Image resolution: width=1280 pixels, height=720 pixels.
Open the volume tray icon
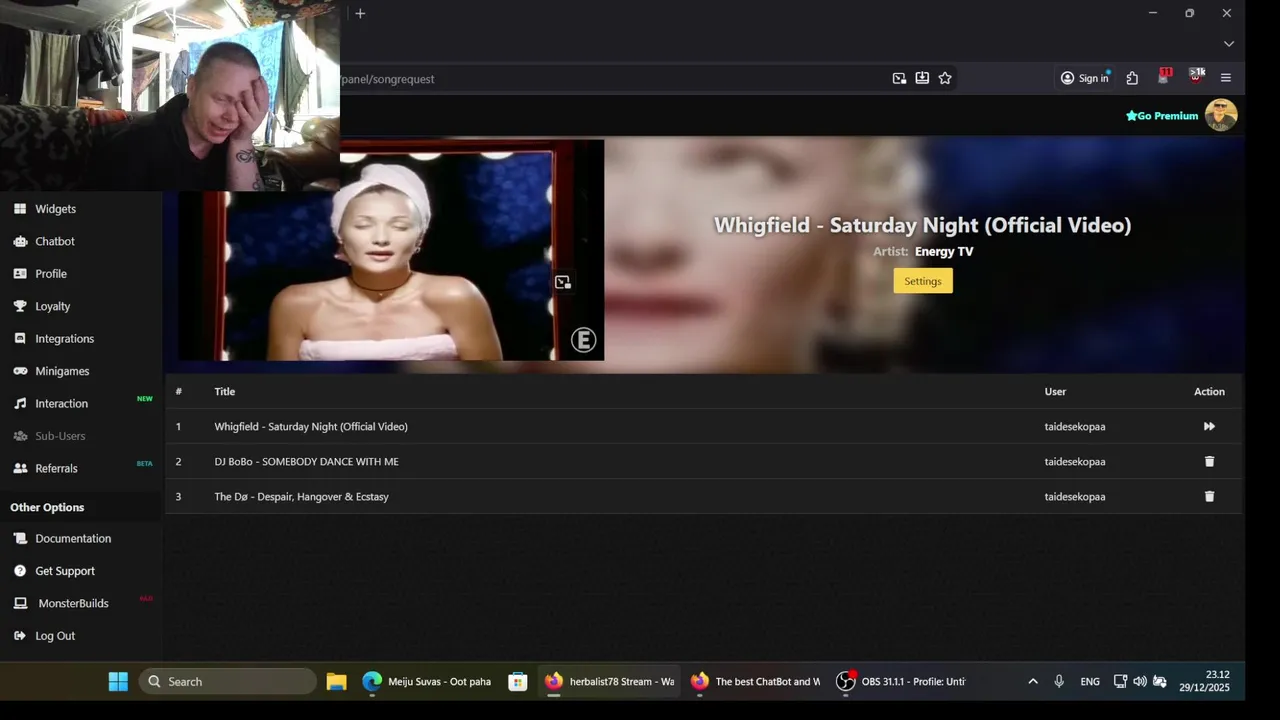[1140, 682]
